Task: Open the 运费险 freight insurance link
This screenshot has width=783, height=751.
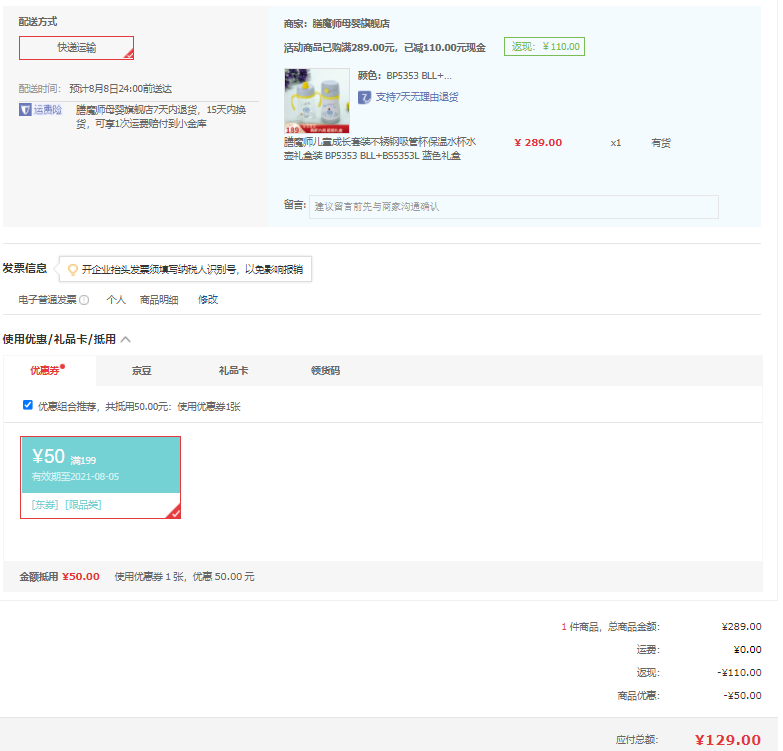Action: [48, 109]
